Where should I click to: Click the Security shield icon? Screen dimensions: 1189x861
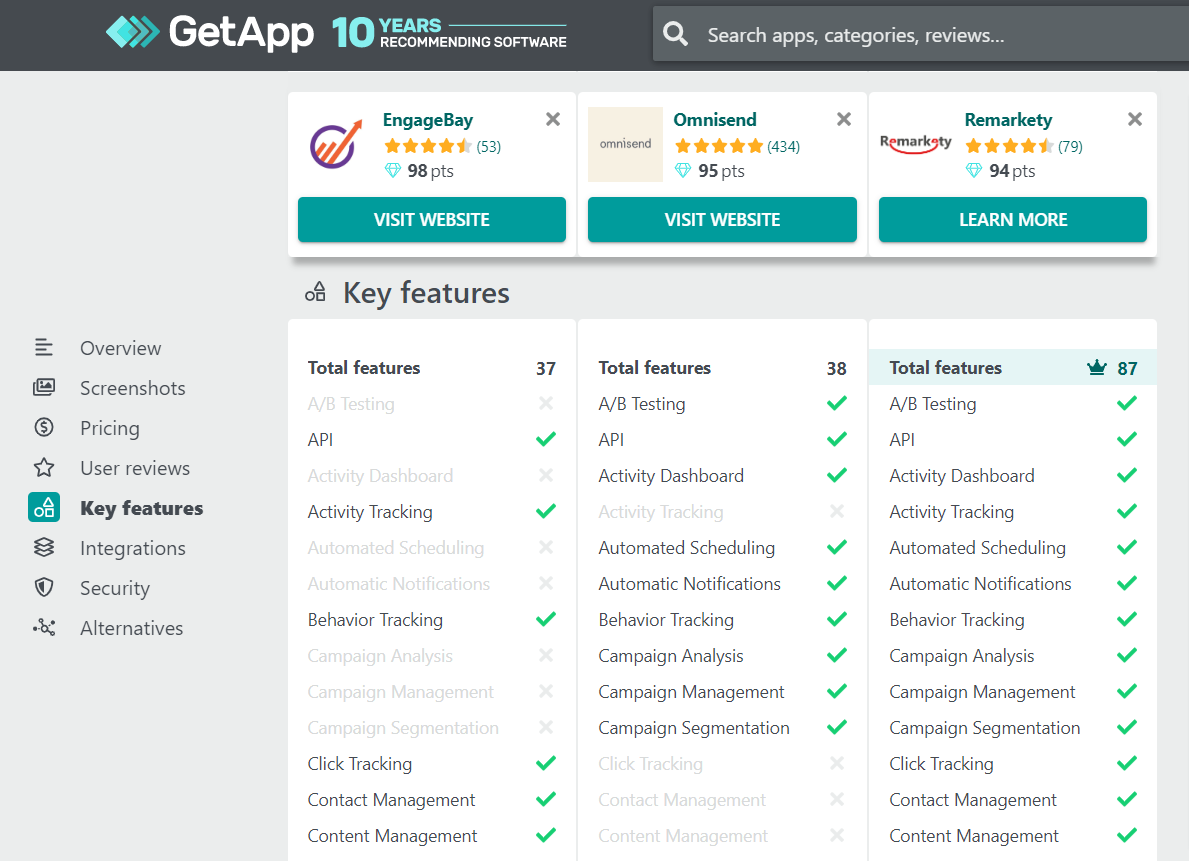(x=44, y=587)
